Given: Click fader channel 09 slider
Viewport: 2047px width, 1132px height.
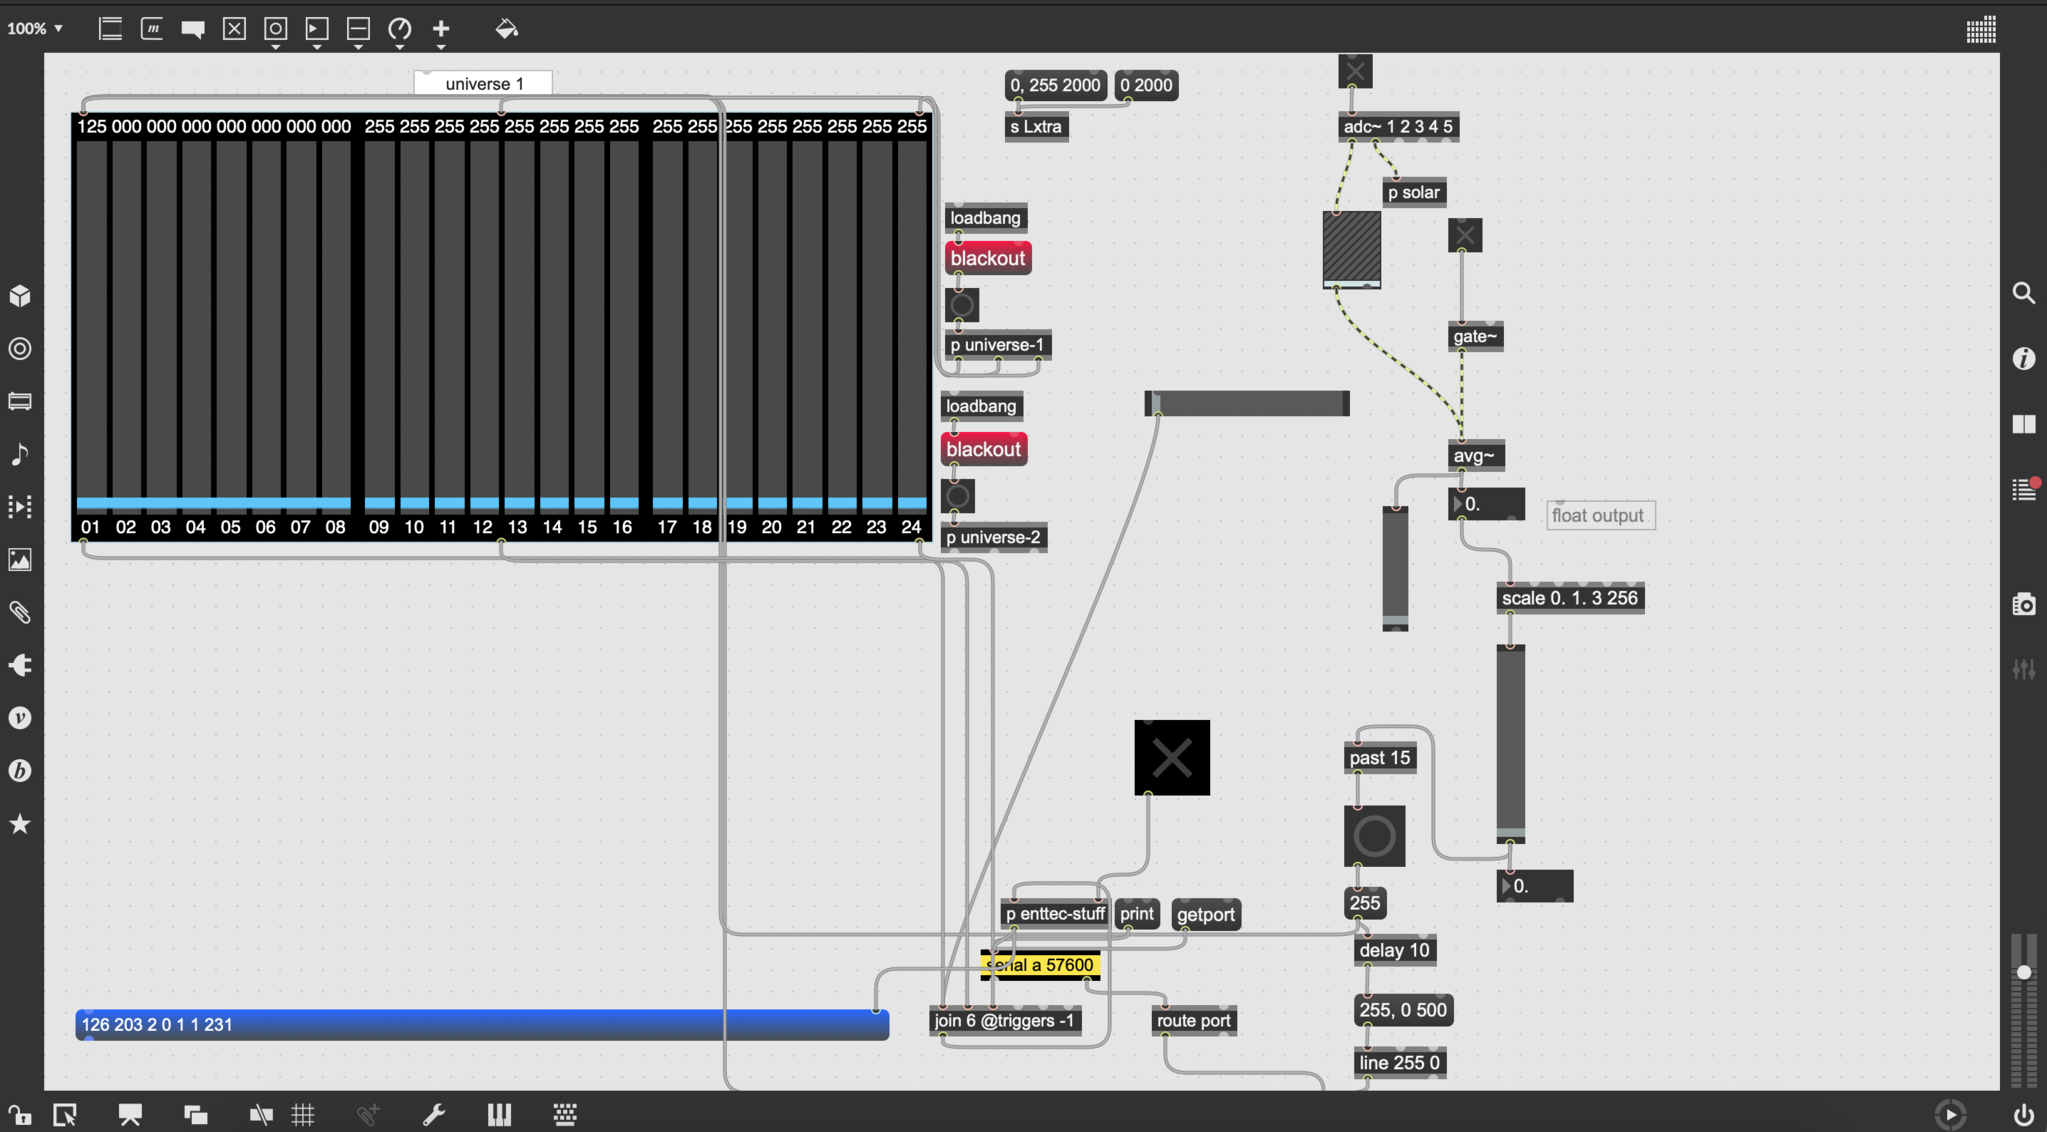Looking at the screenshot, I should click(x=379, y=320).
